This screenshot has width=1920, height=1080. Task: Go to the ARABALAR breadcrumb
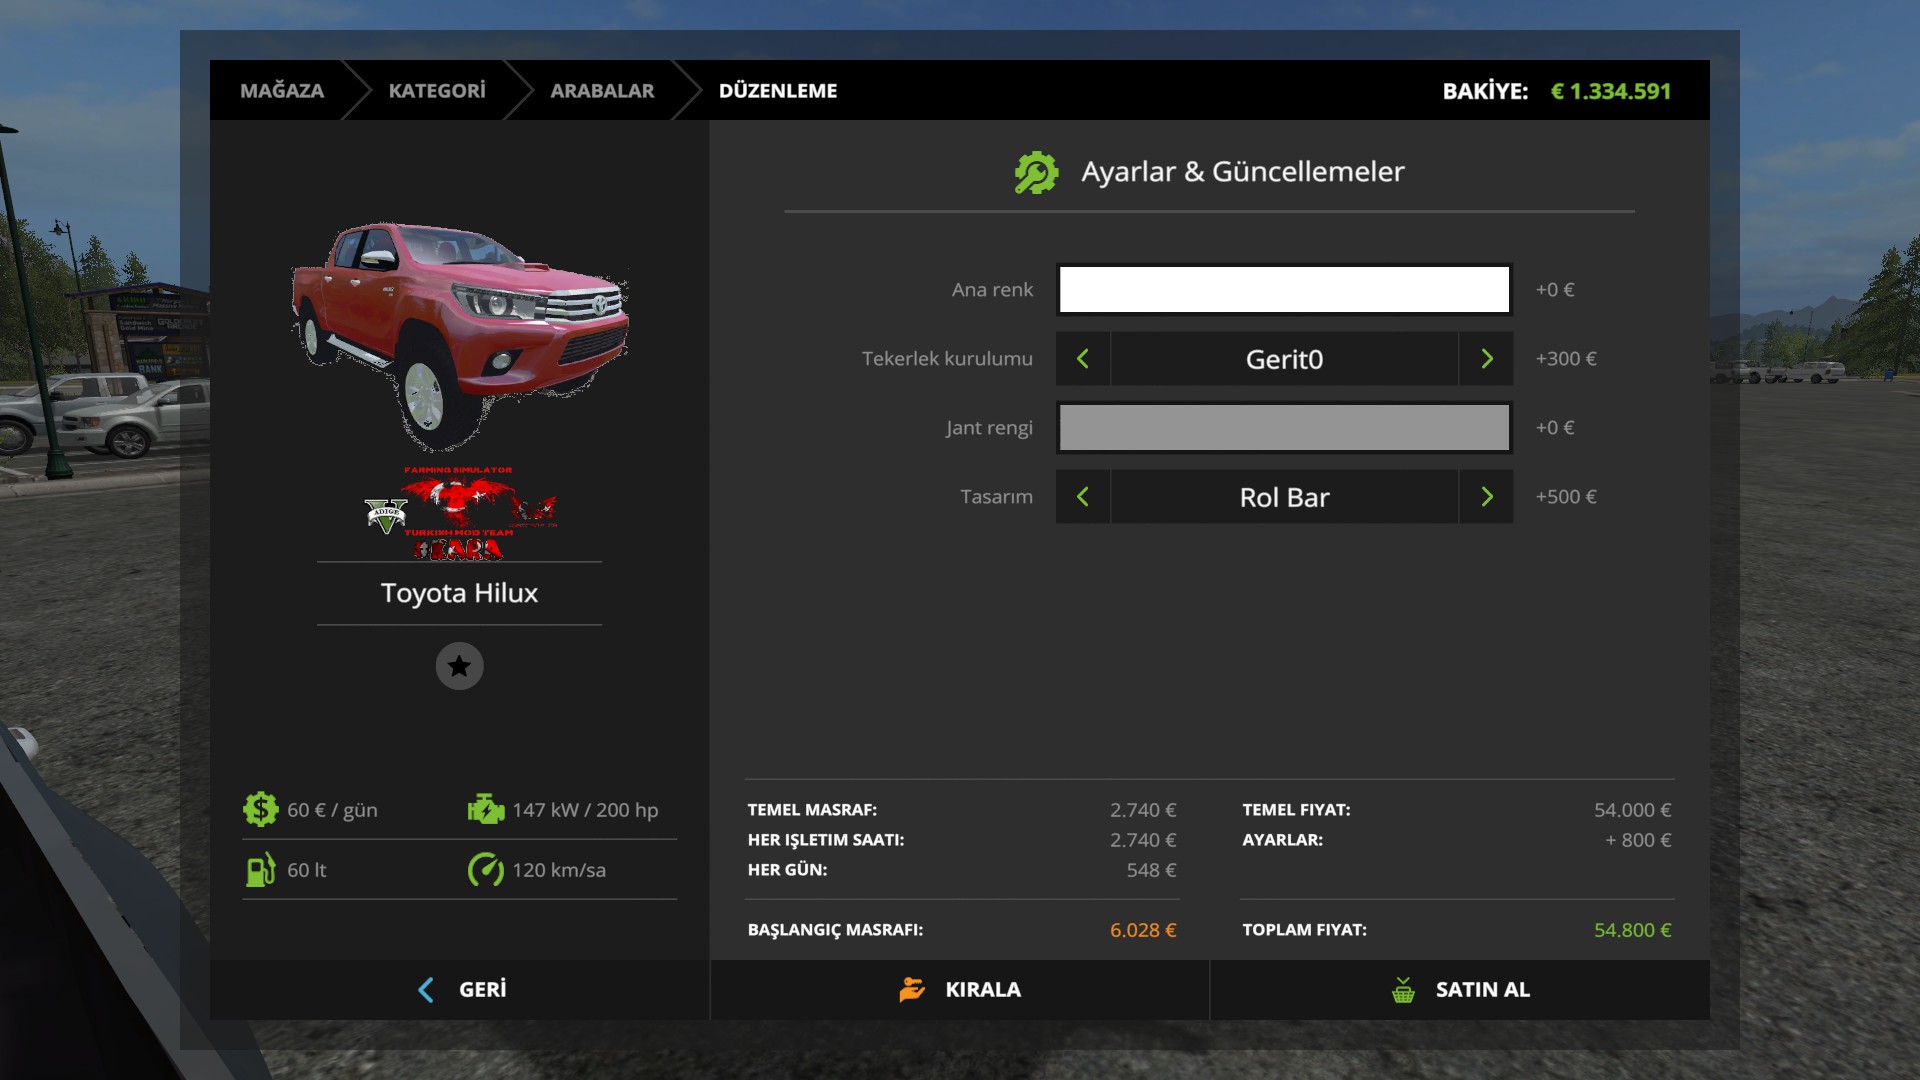pos(602,91)
